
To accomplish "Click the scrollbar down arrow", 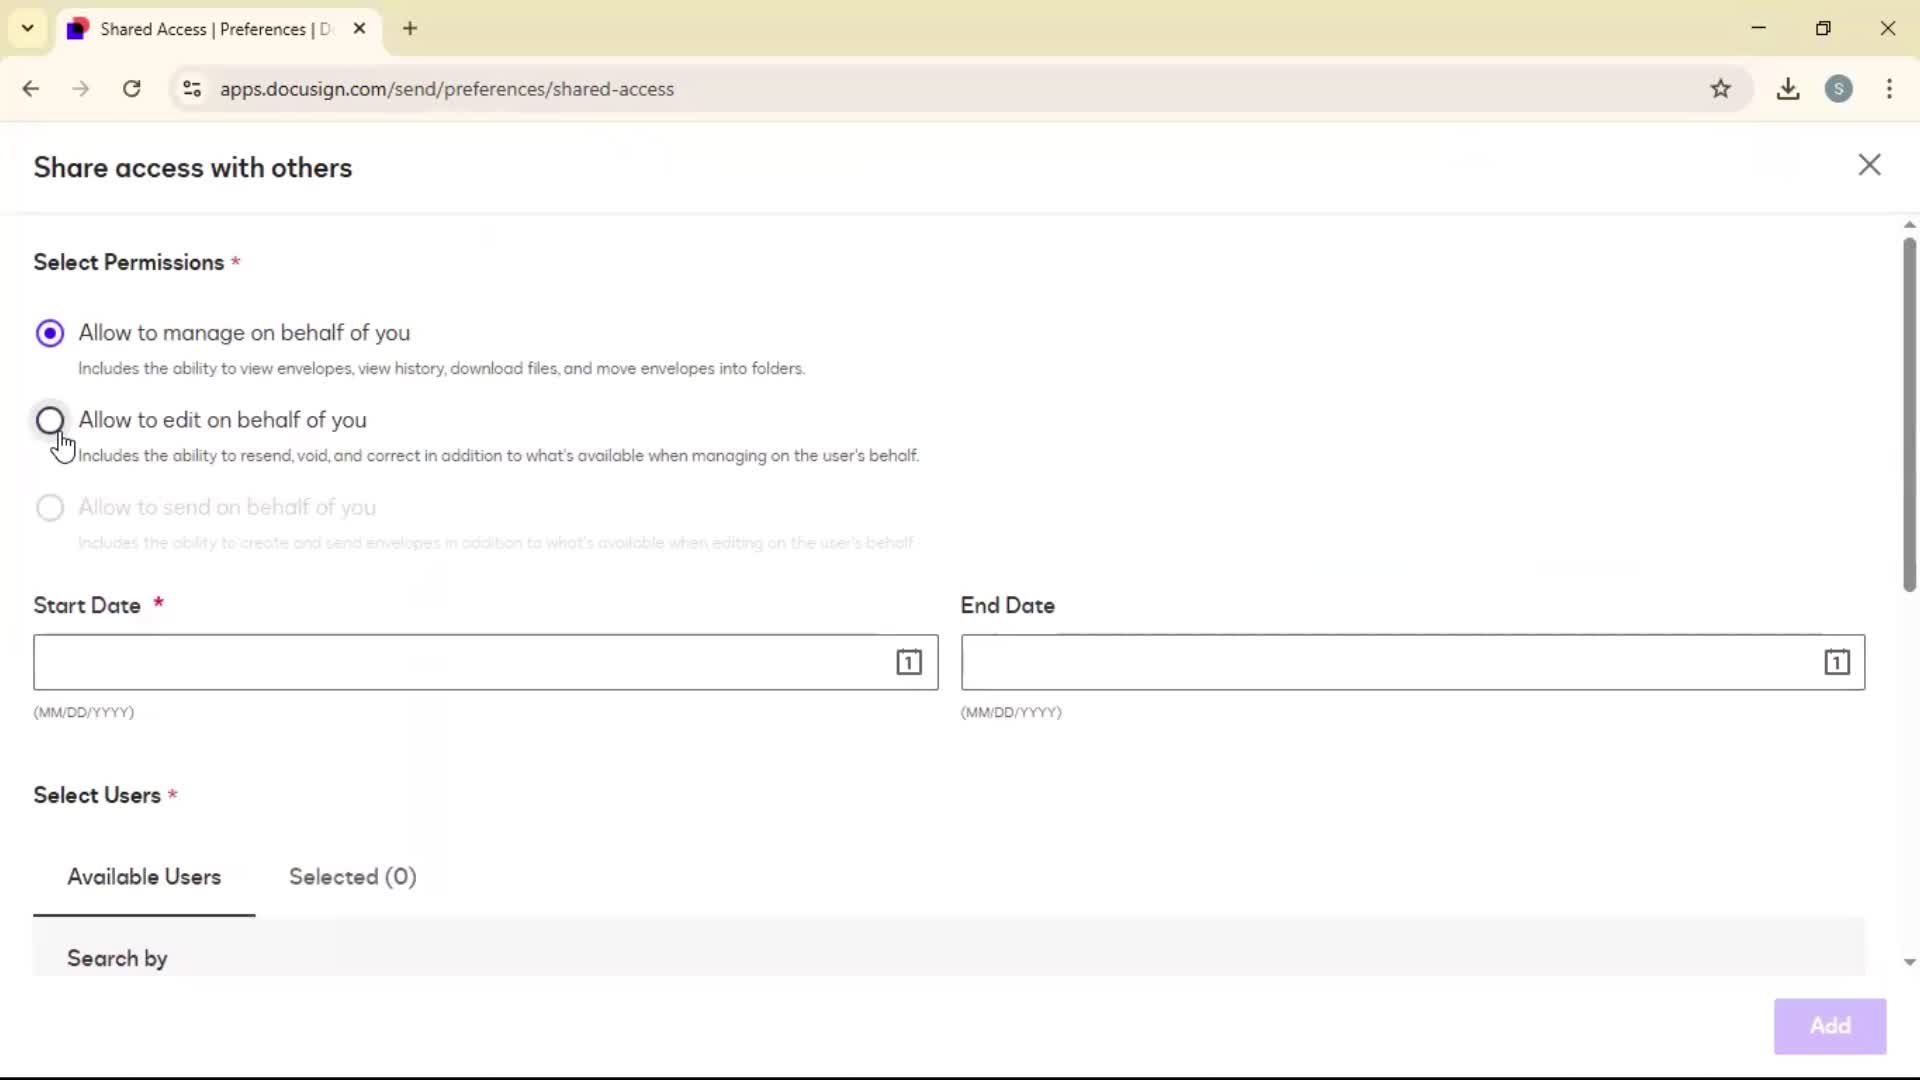I will (x=1909, y=962).
